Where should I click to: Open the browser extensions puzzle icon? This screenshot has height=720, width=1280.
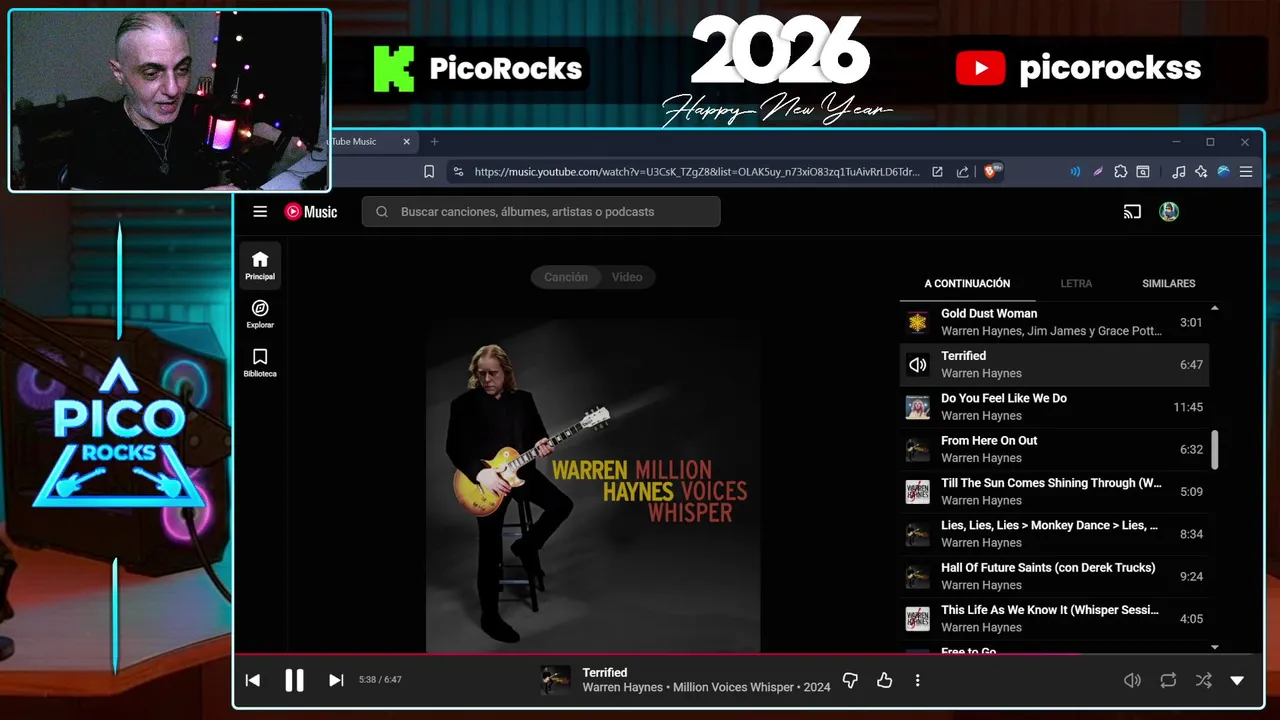point(1121,172)
